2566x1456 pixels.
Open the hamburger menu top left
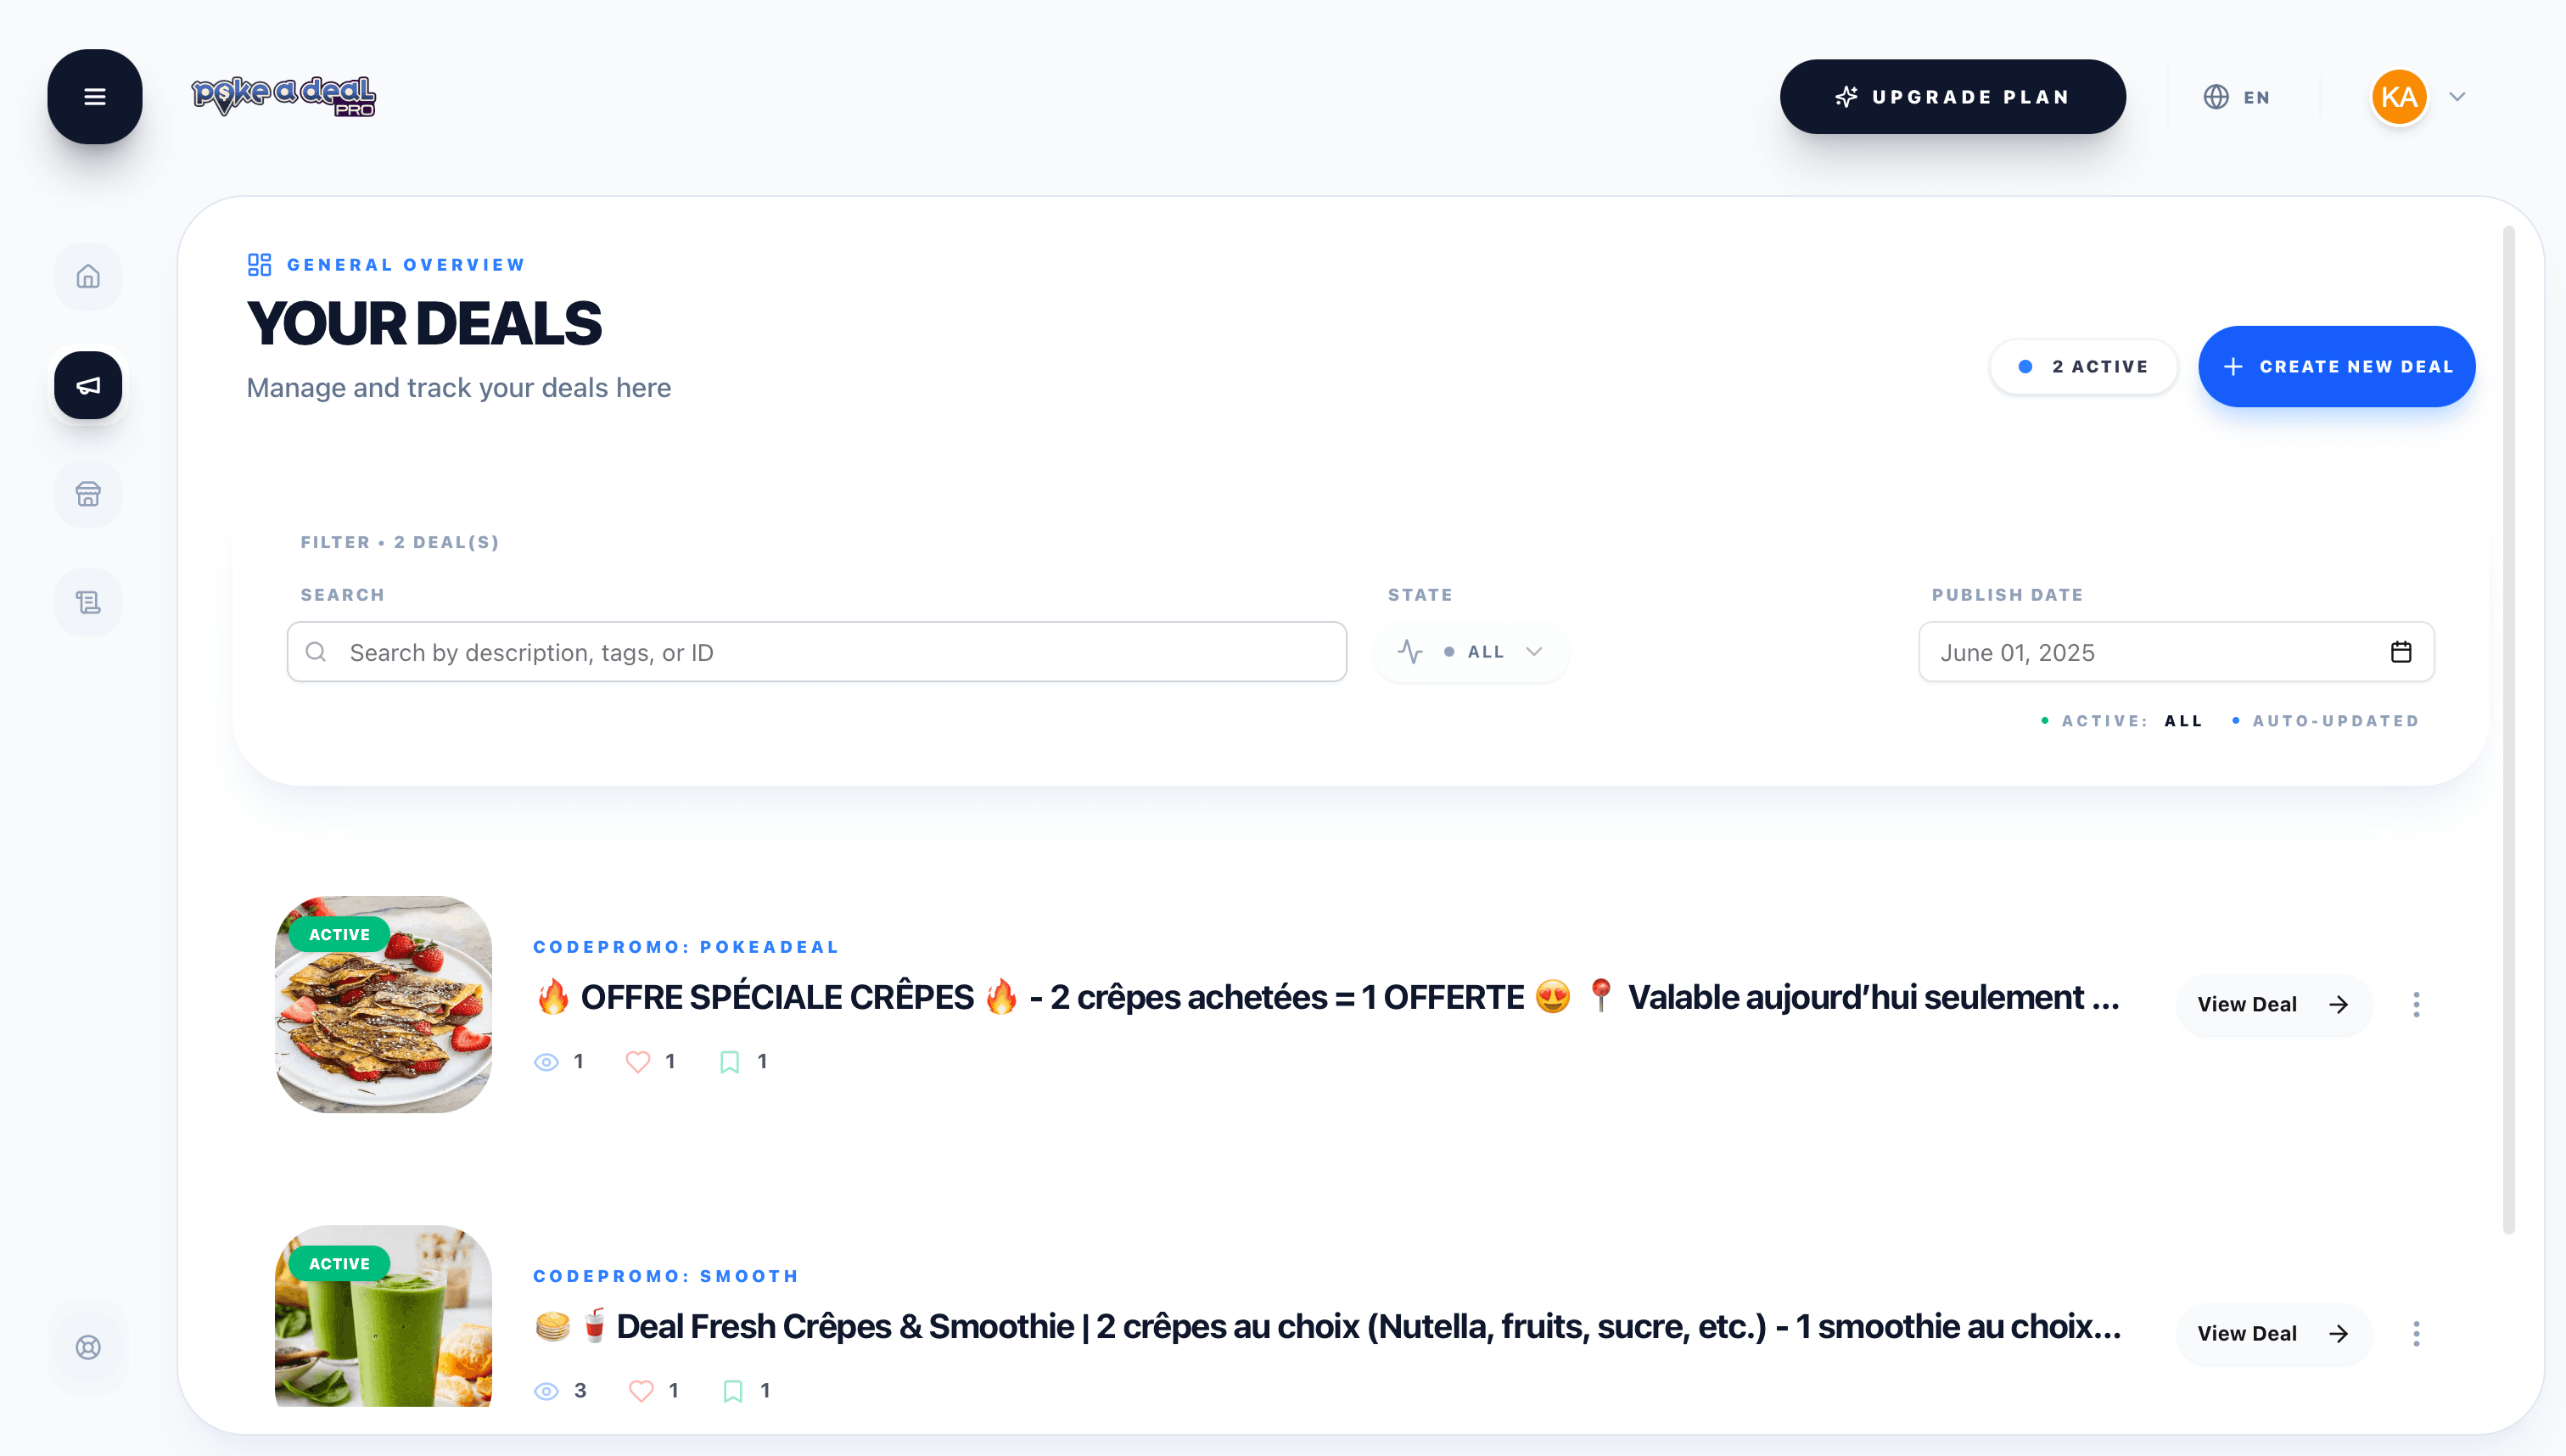pos(94,96)
